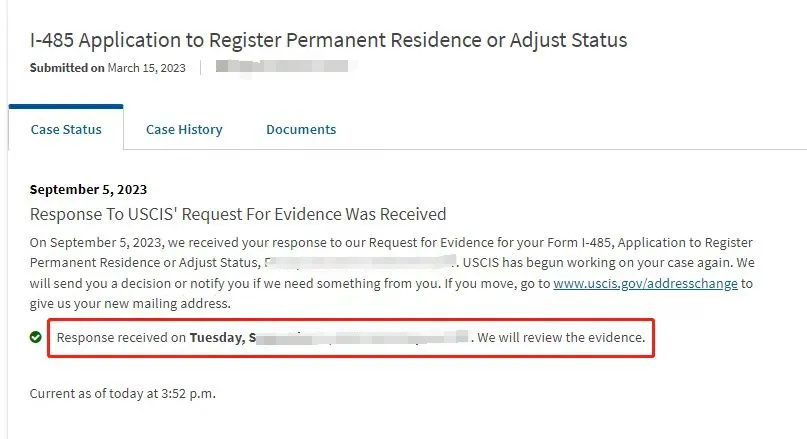Screen dimensions: 807x439
Task: Click the 'Response To USCIS' Request' heading
Action: 238,214
